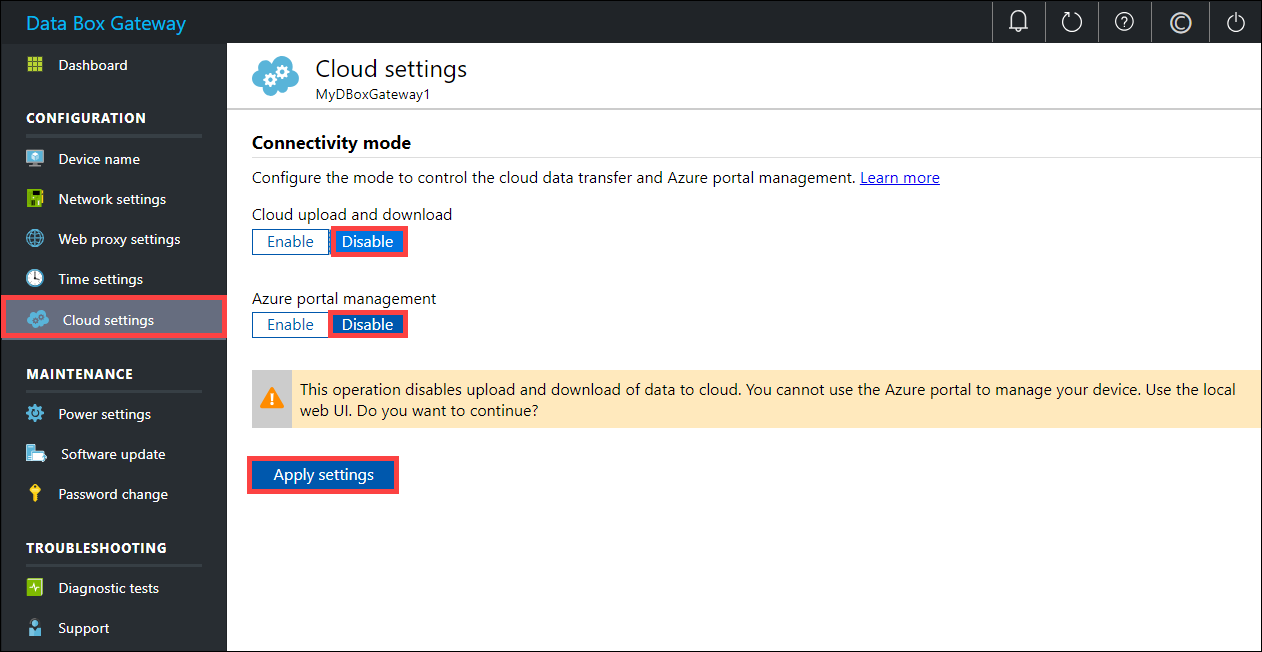Click the warning message text
This screenshot has width=1262, height=652.
[768, 399]
